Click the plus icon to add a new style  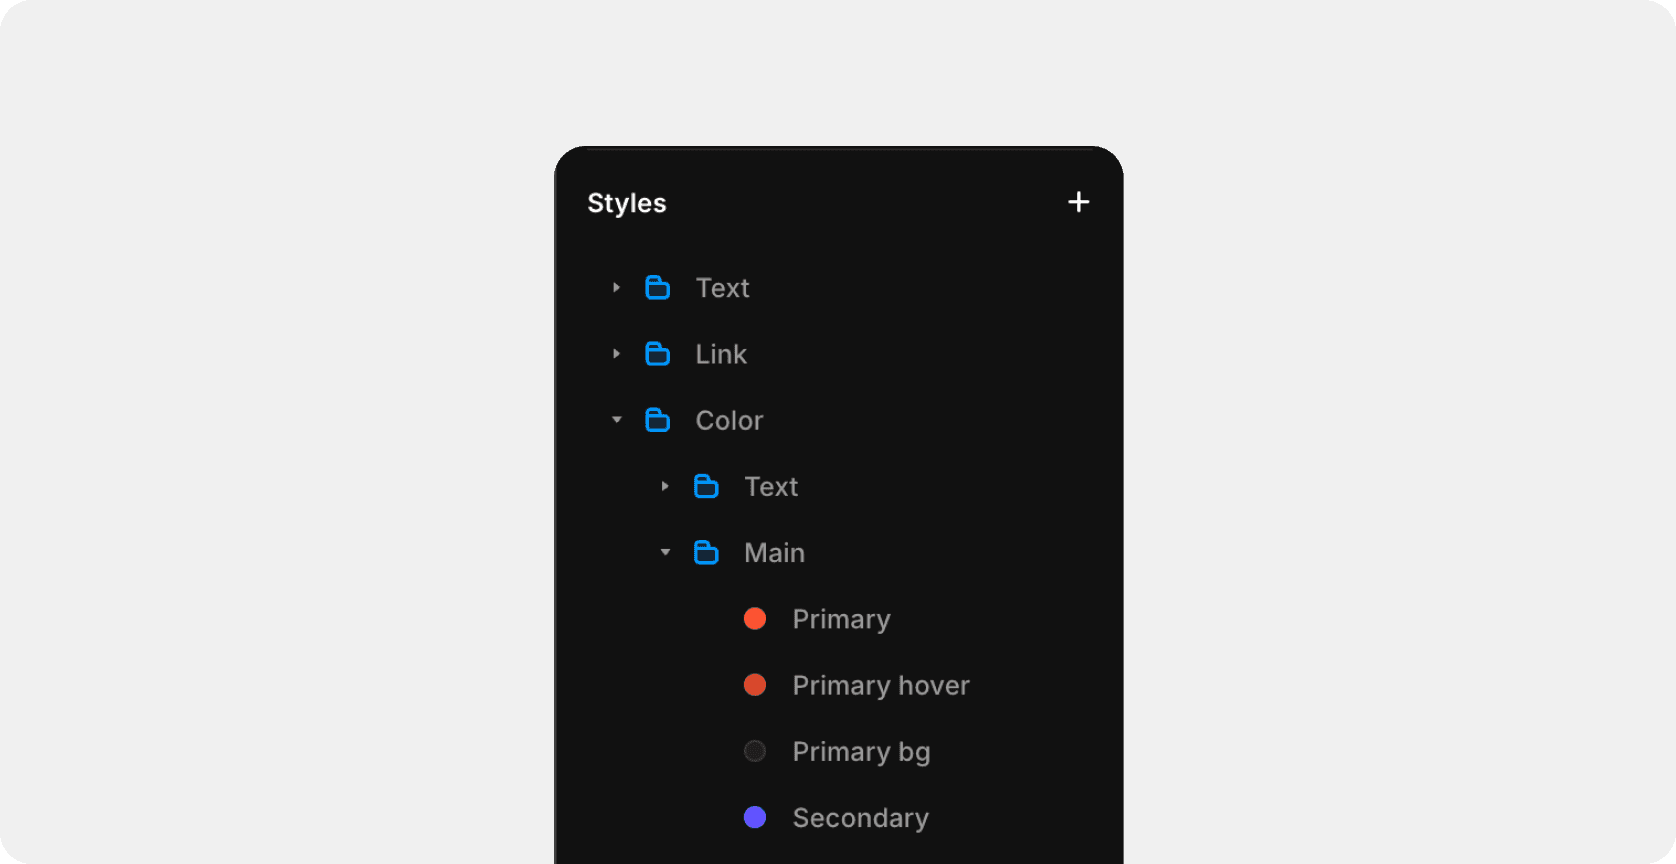tap(1078, 201)
